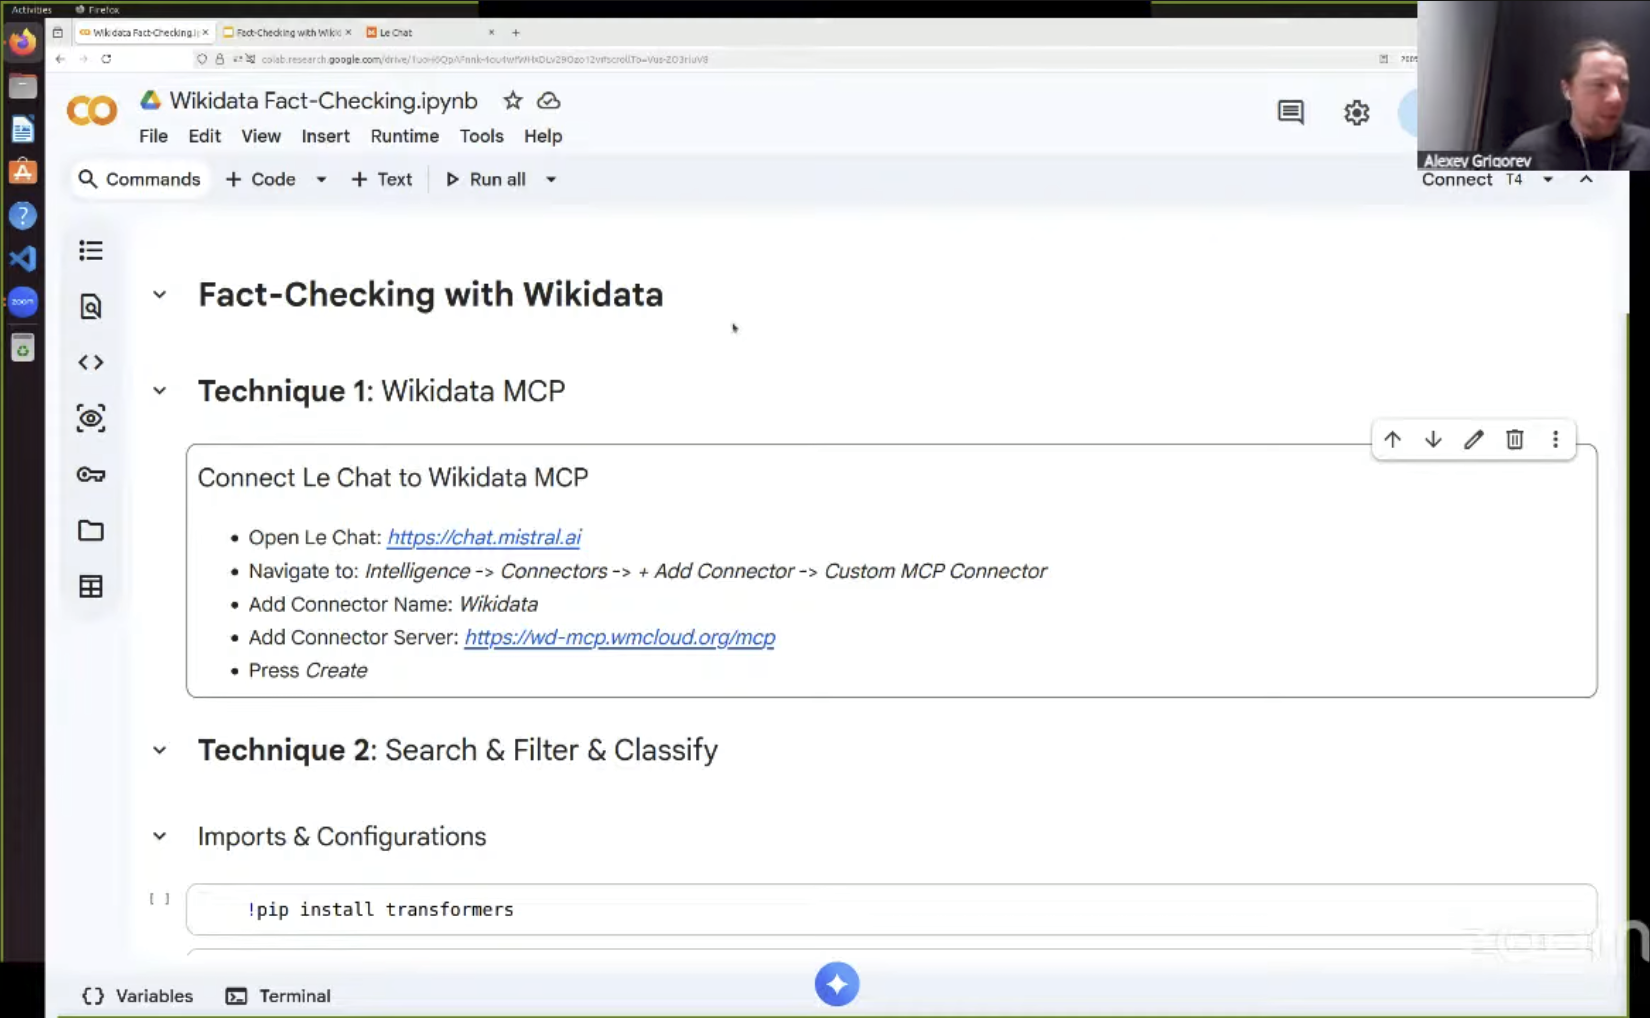The height and width of the screenshot is (1018, 1650).
Task: Open the Run all dropdown arrow
Action: pyautogui.click(x=551, y=180)
